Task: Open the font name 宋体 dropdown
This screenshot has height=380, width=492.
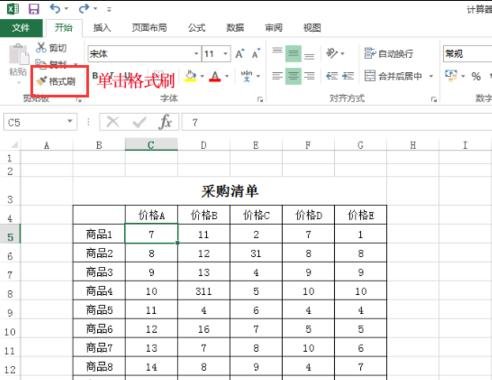Action: (x=196, y=54)
